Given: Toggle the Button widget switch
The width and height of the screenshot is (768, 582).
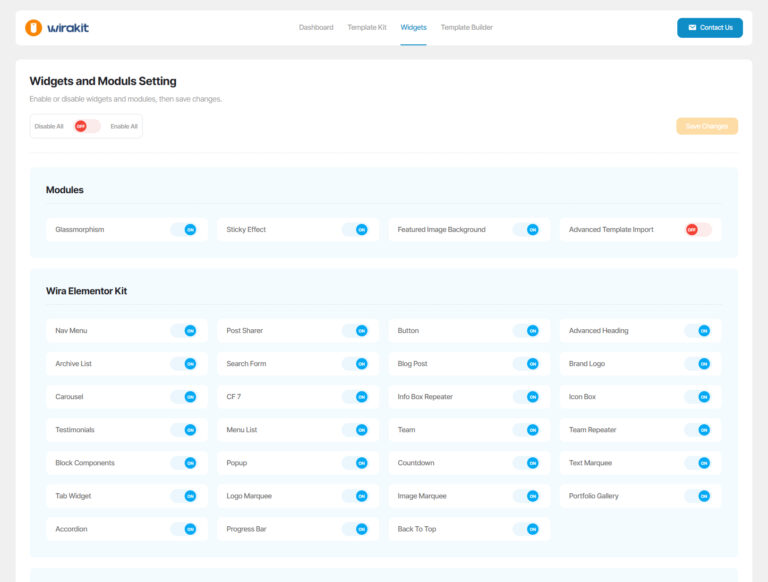Looking at the screenshot, I should click(526, 331).
